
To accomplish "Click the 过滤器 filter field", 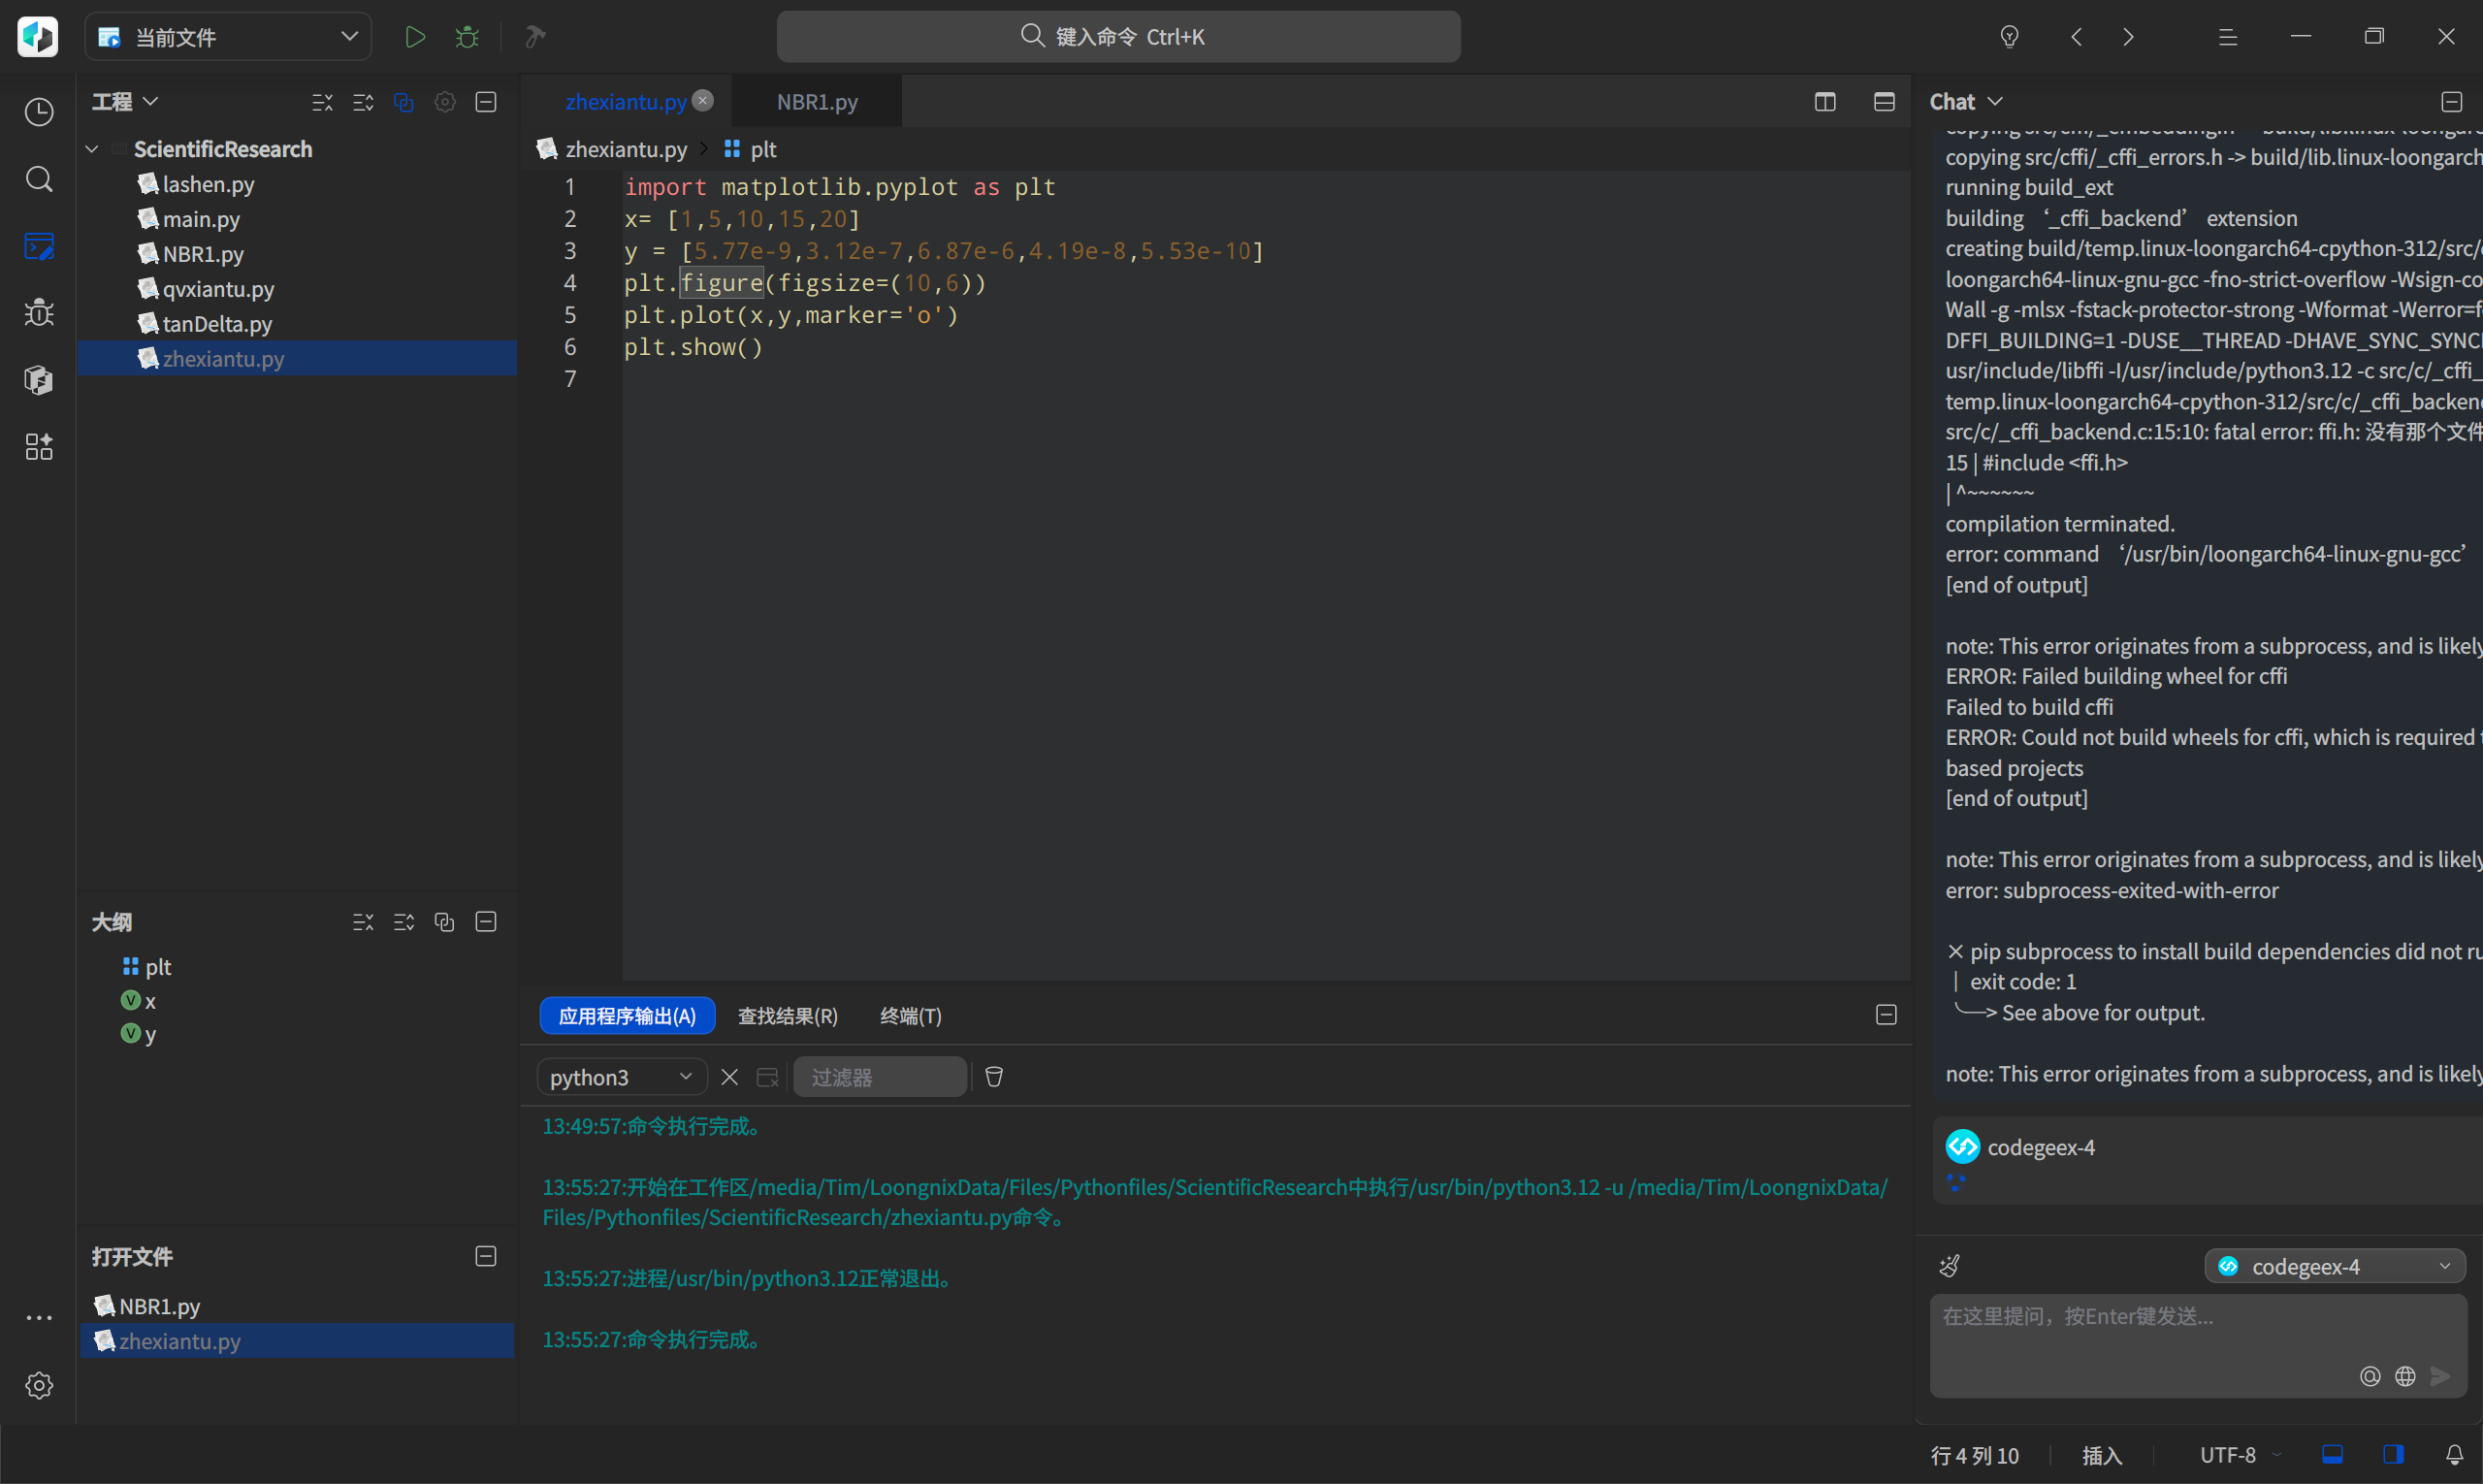I will click(x=880, y=1077).
